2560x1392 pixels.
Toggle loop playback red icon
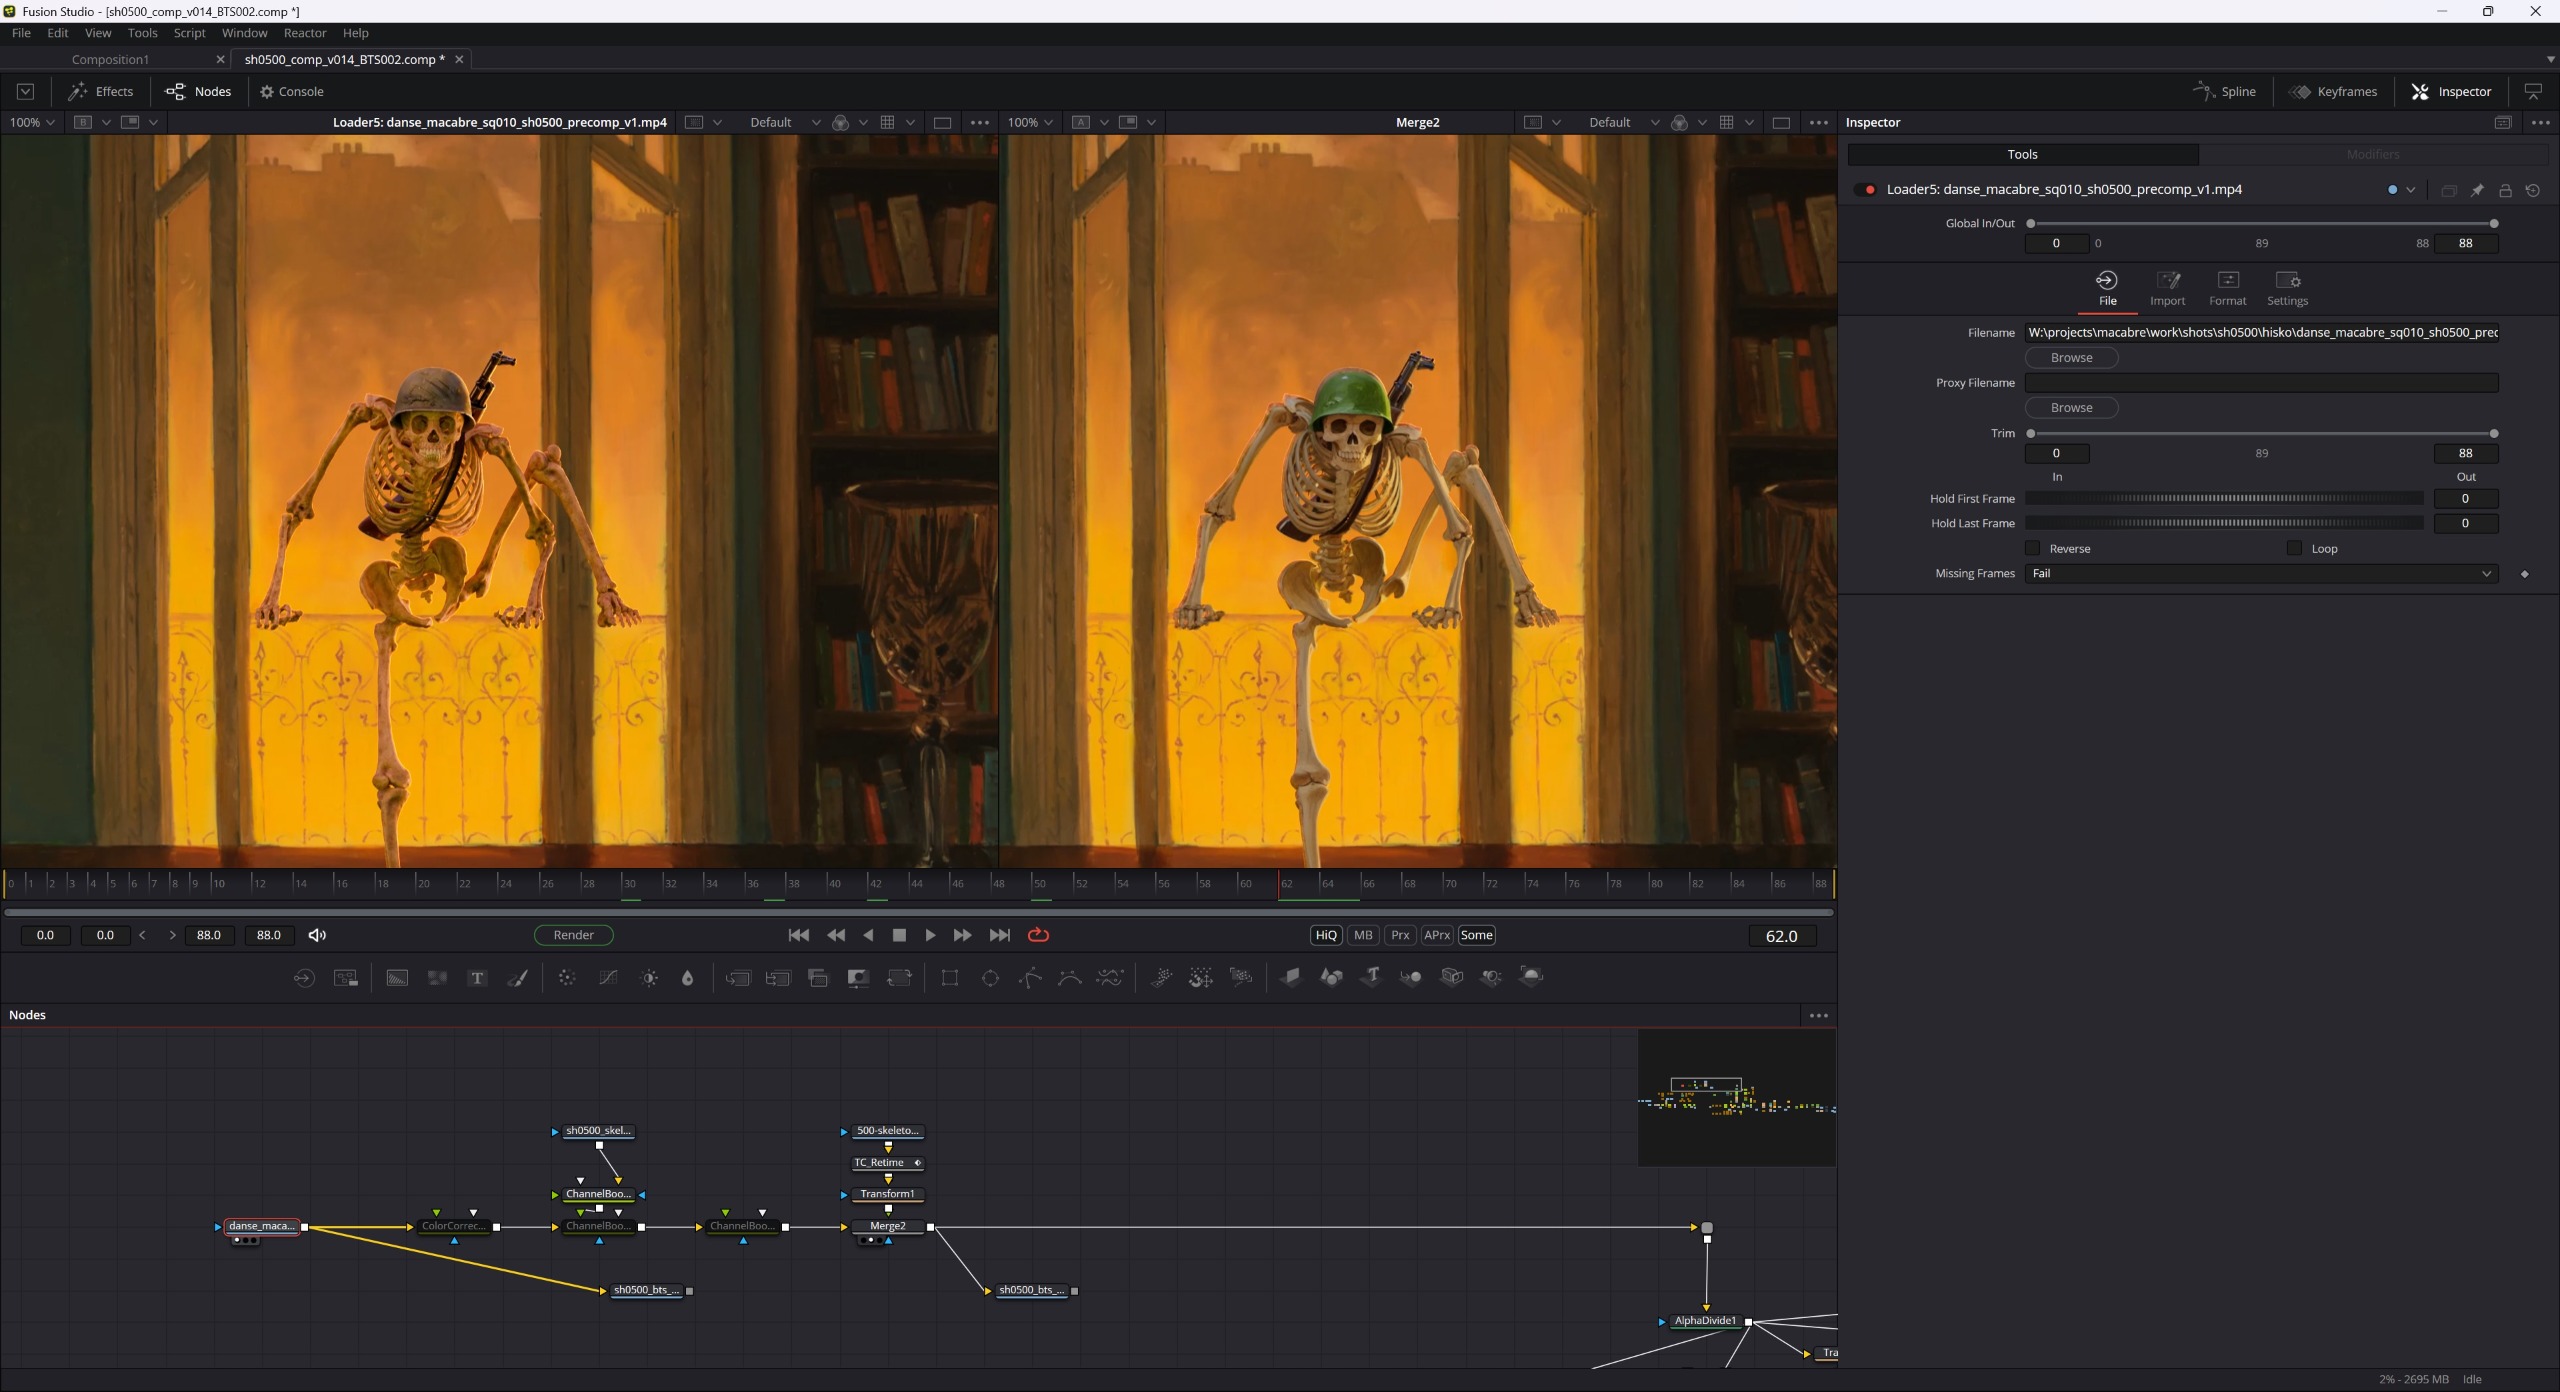tap(1038, 935)
